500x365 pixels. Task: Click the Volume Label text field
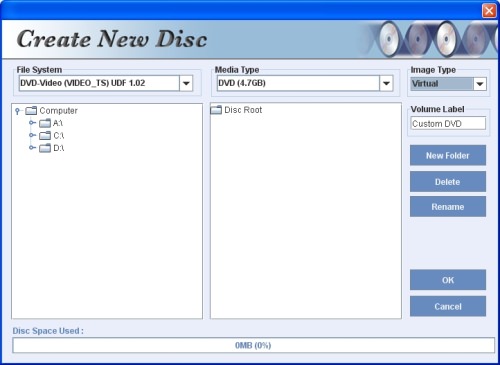click(448, 124)
